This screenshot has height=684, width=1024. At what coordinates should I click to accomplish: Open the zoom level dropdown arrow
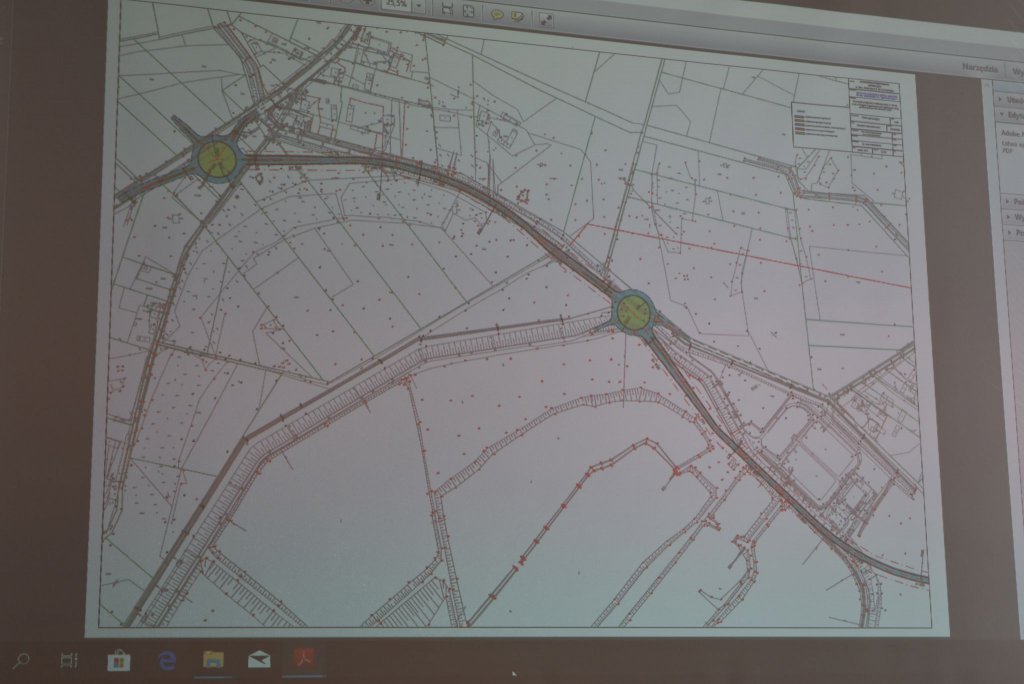pos(419,6)
